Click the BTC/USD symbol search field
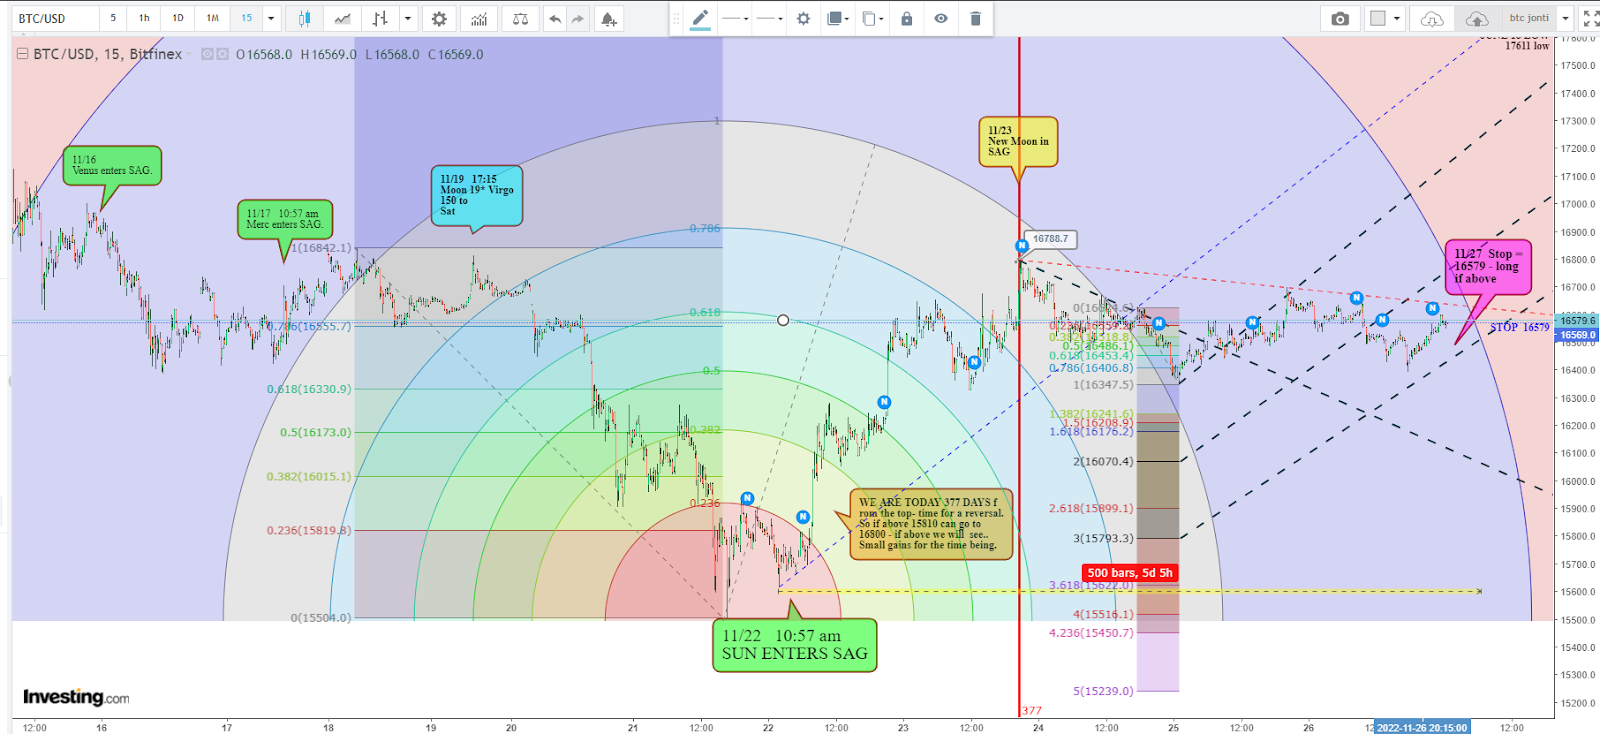This screenshot has height=734, width=1600. point(56,18)
